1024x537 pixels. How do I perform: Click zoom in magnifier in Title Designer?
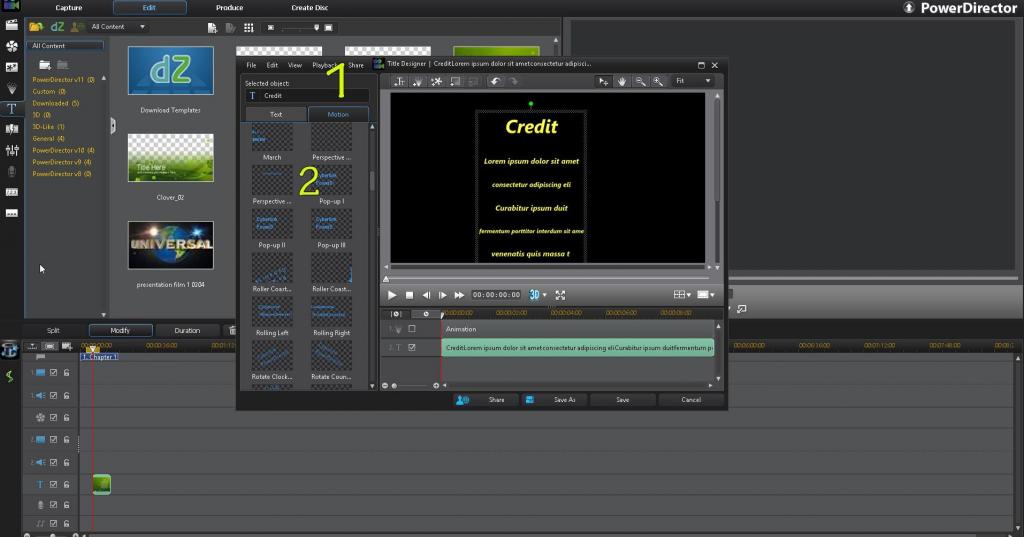(x=658, y=81)
